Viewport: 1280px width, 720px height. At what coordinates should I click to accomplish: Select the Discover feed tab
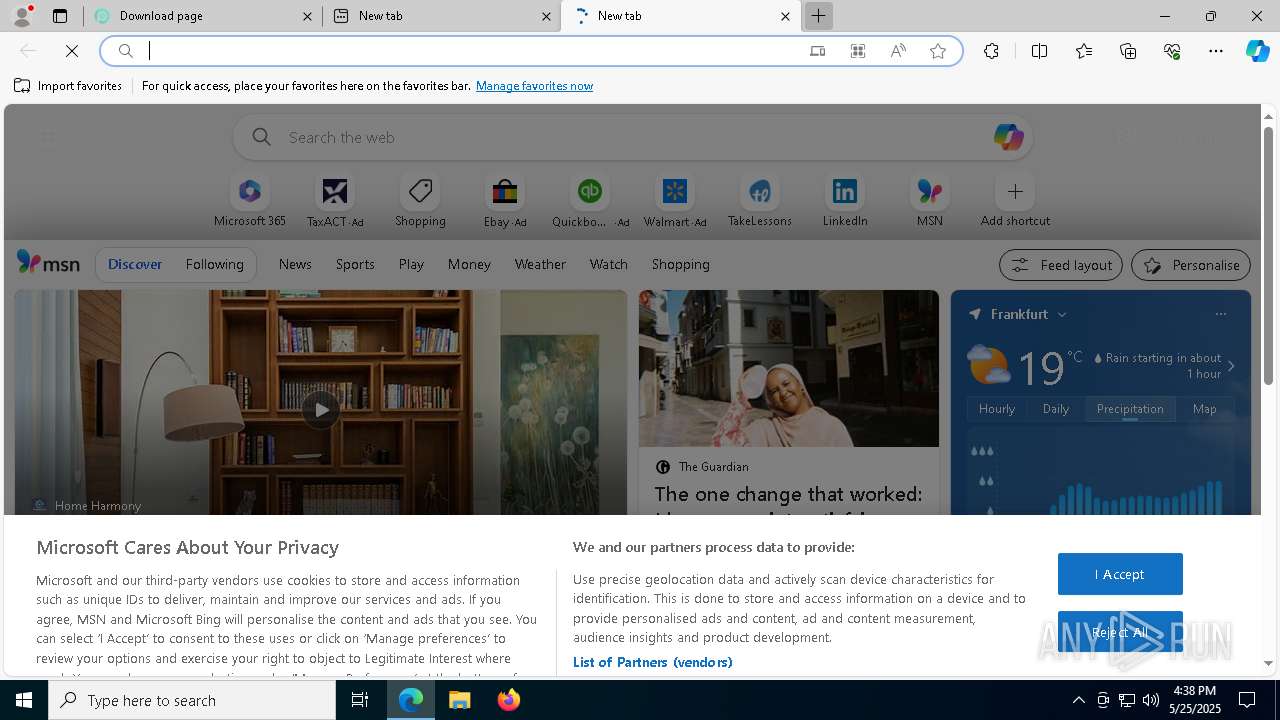pyautogui.click(x=135, y=264)
